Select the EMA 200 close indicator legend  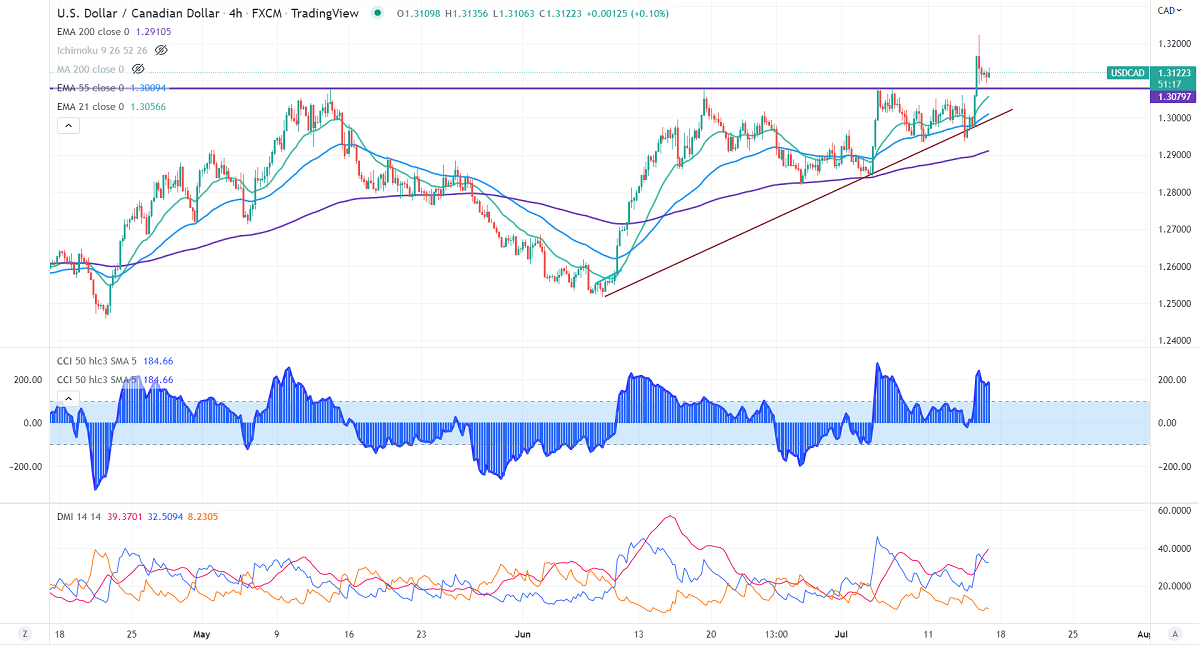pos(114,32)
